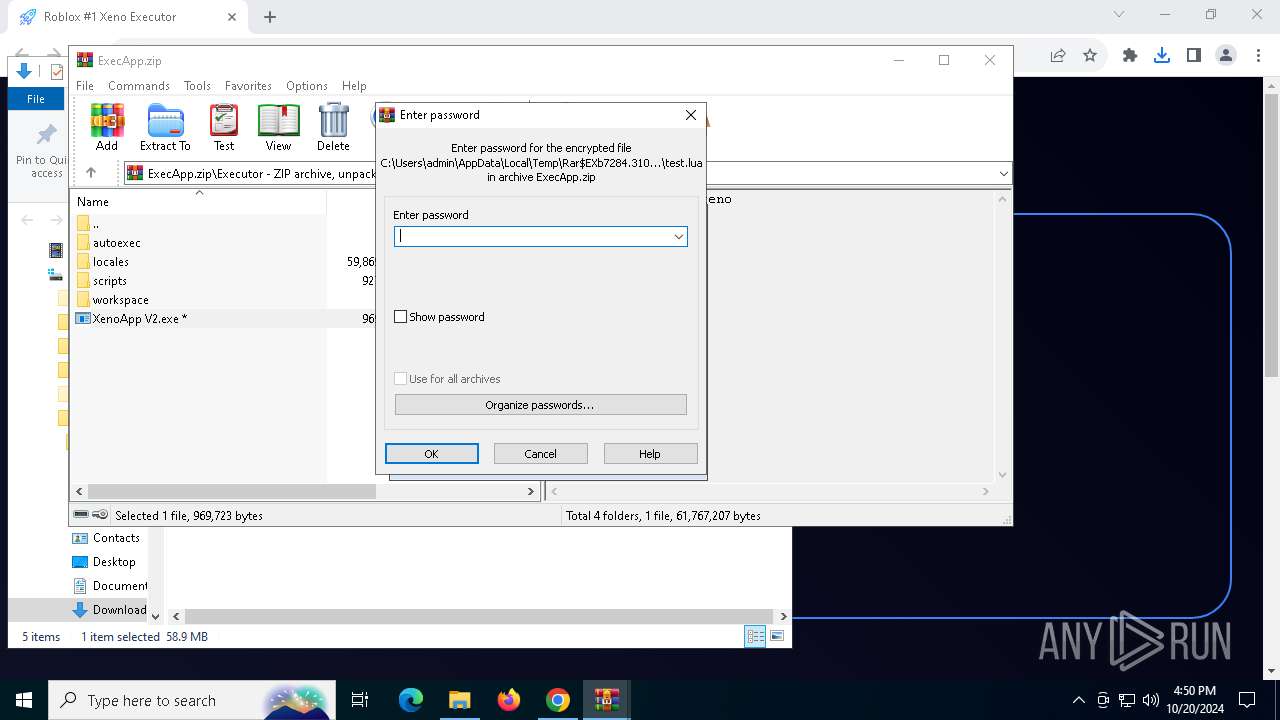The height and width of the screenshot is (720, 1280).
Task: Click the Cancel button
Action: 541,454
